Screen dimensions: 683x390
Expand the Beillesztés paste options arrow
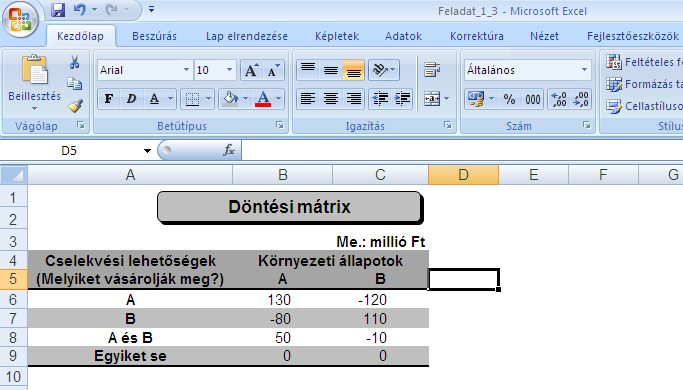[x=34, y=108]
